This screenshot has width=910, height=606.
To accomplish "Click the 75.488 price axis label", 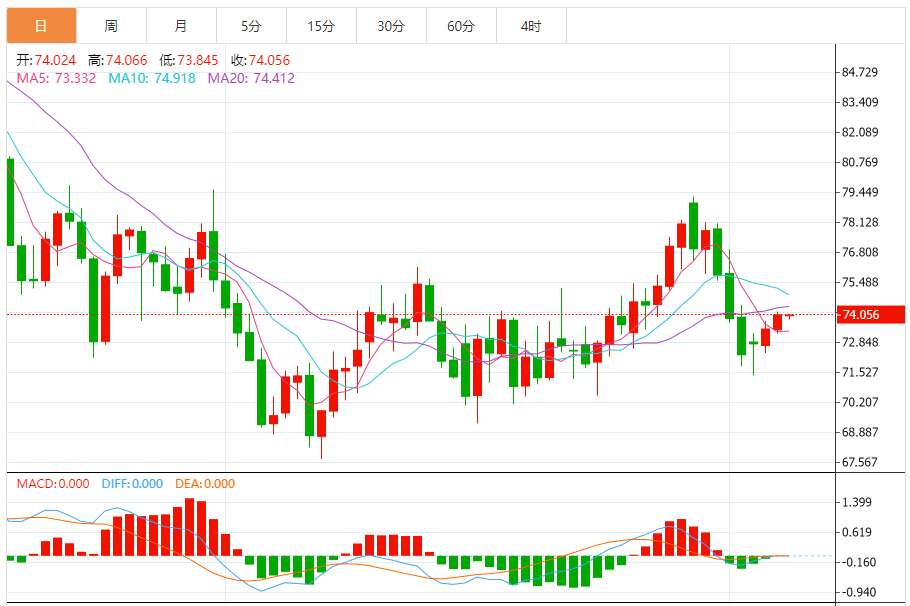I will pos(860,282).
